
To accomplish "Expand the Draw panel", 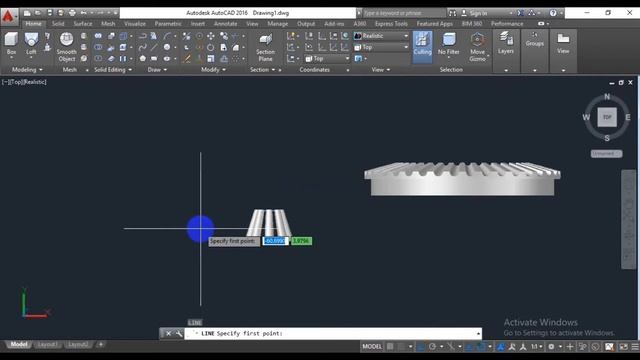I will [x=157, y=70].
